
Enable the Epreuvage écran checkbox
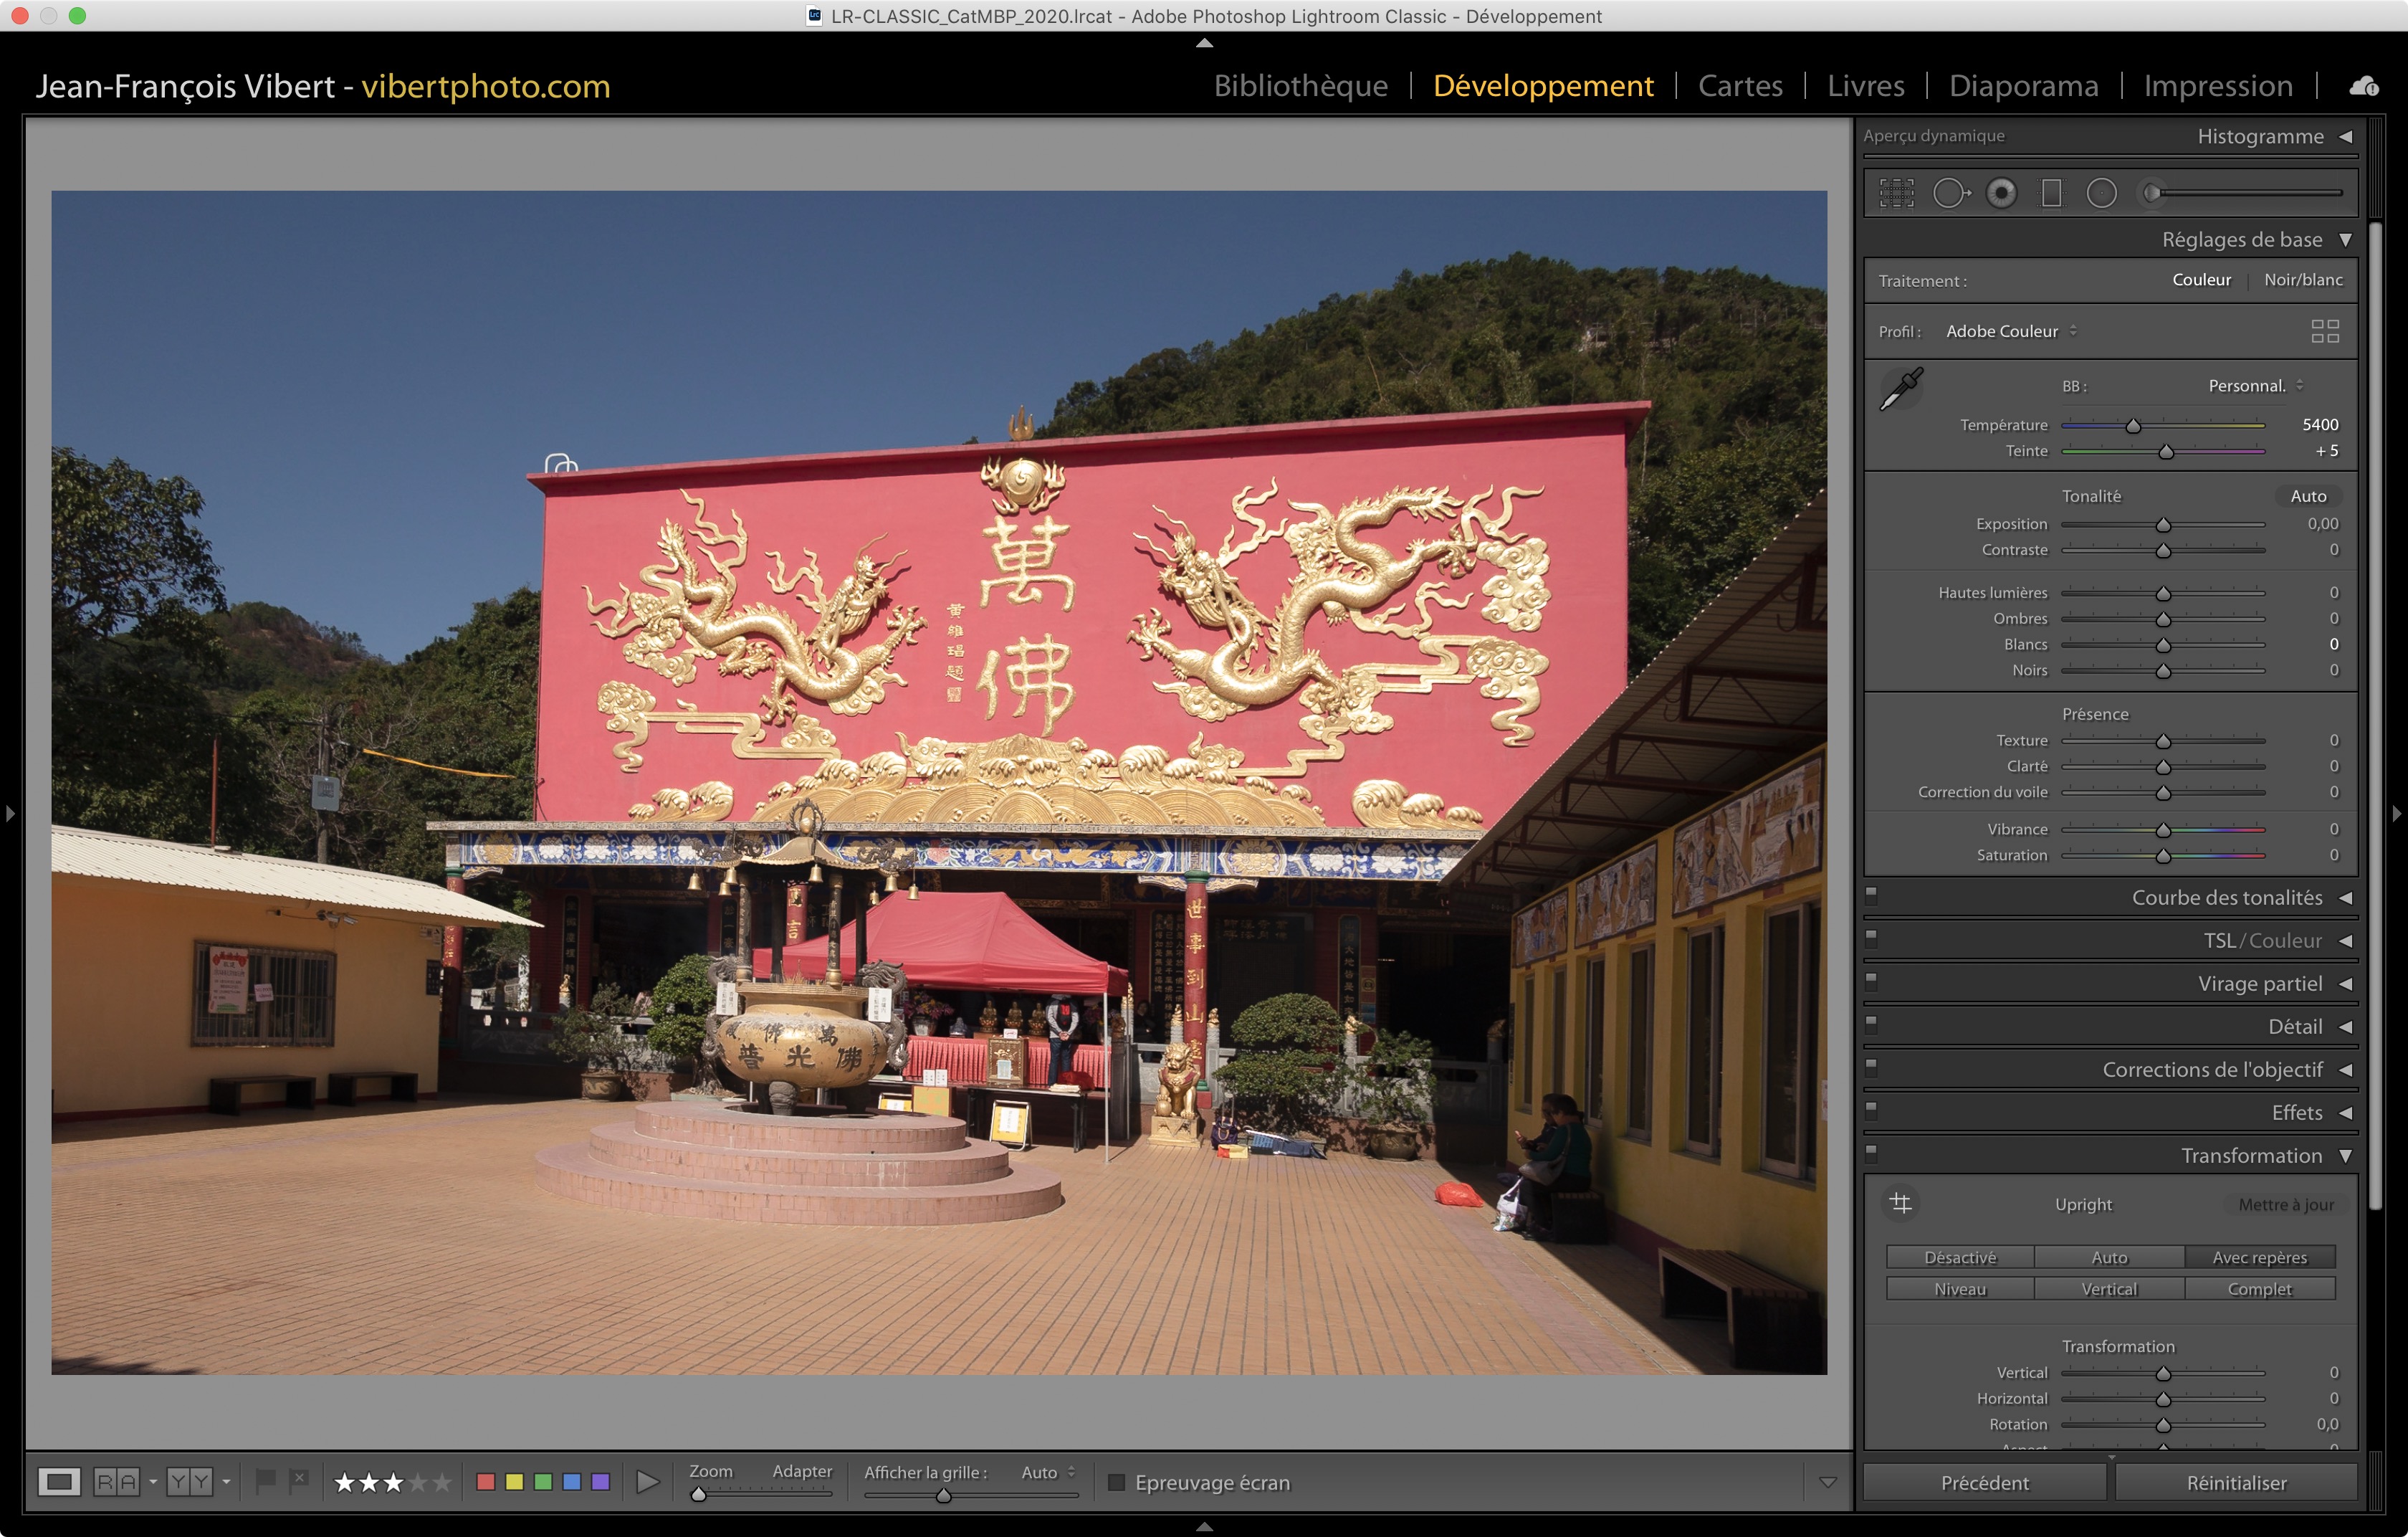(x=1117, y=1482)
